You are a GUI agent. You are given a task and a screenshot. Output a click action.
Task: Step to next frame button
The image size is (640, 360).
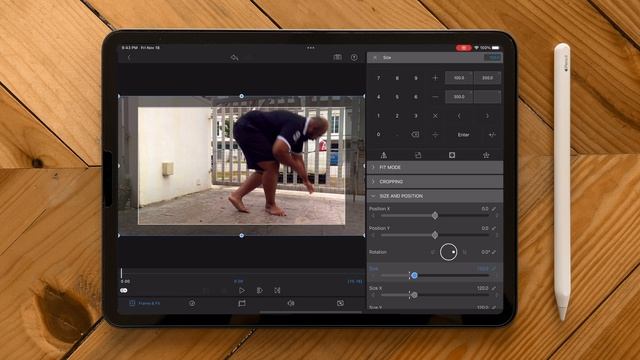pos(260,290)
